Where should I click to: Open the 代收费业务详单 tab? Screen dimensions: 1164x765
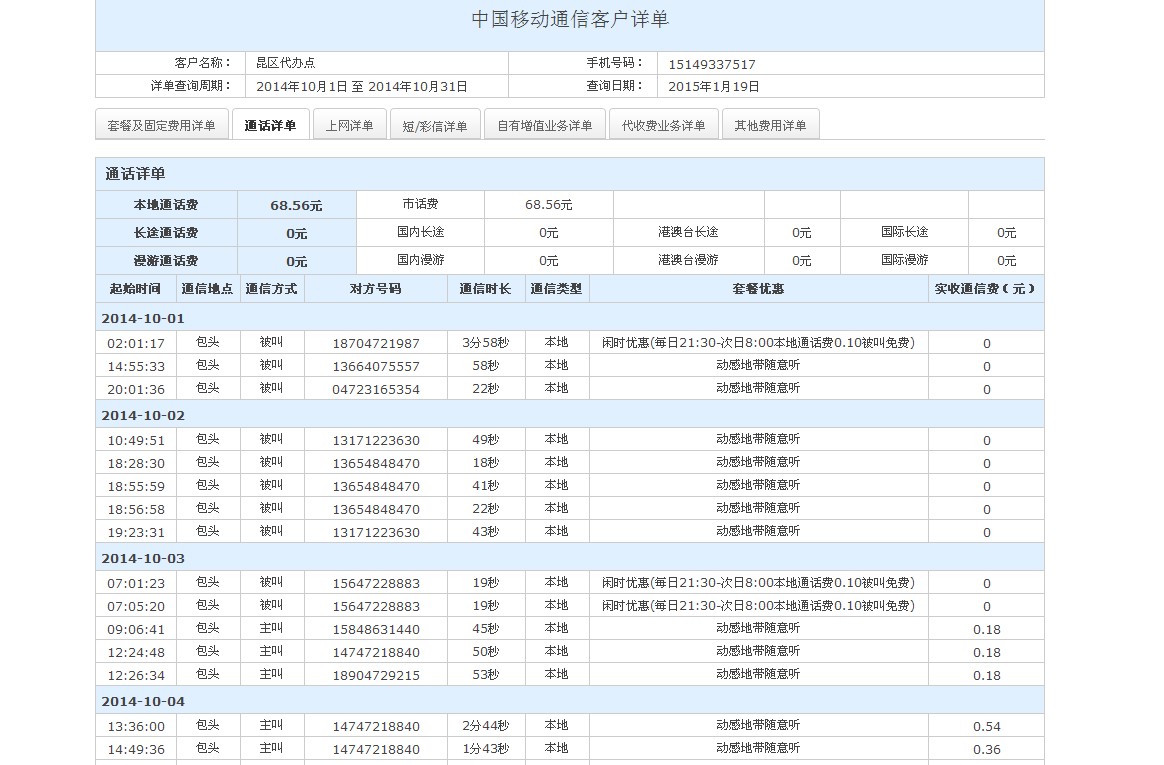pyautogui.click(x=663, y=125)
